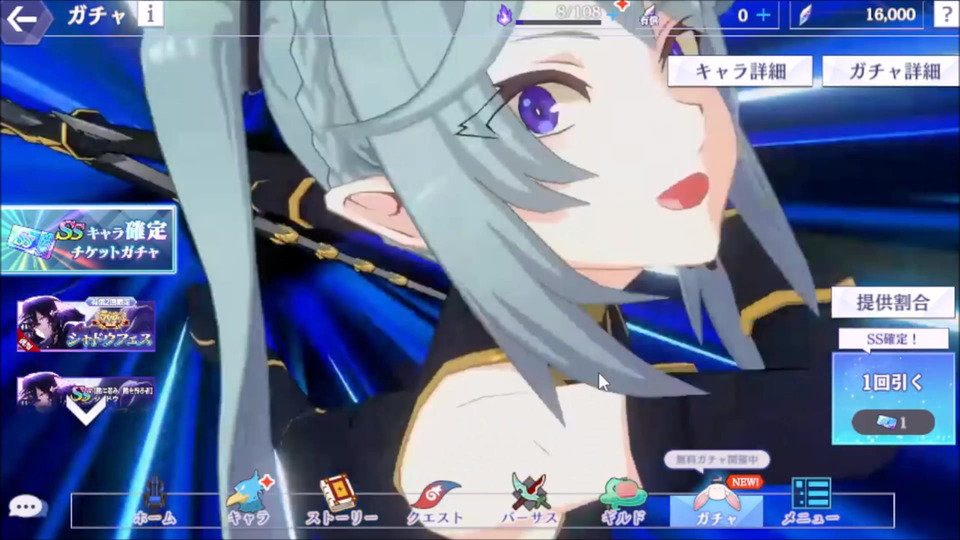Tap the SS確定！ label
Image resolution: width=960 pixels, height=540 pixels.
(x=893, y=339)
